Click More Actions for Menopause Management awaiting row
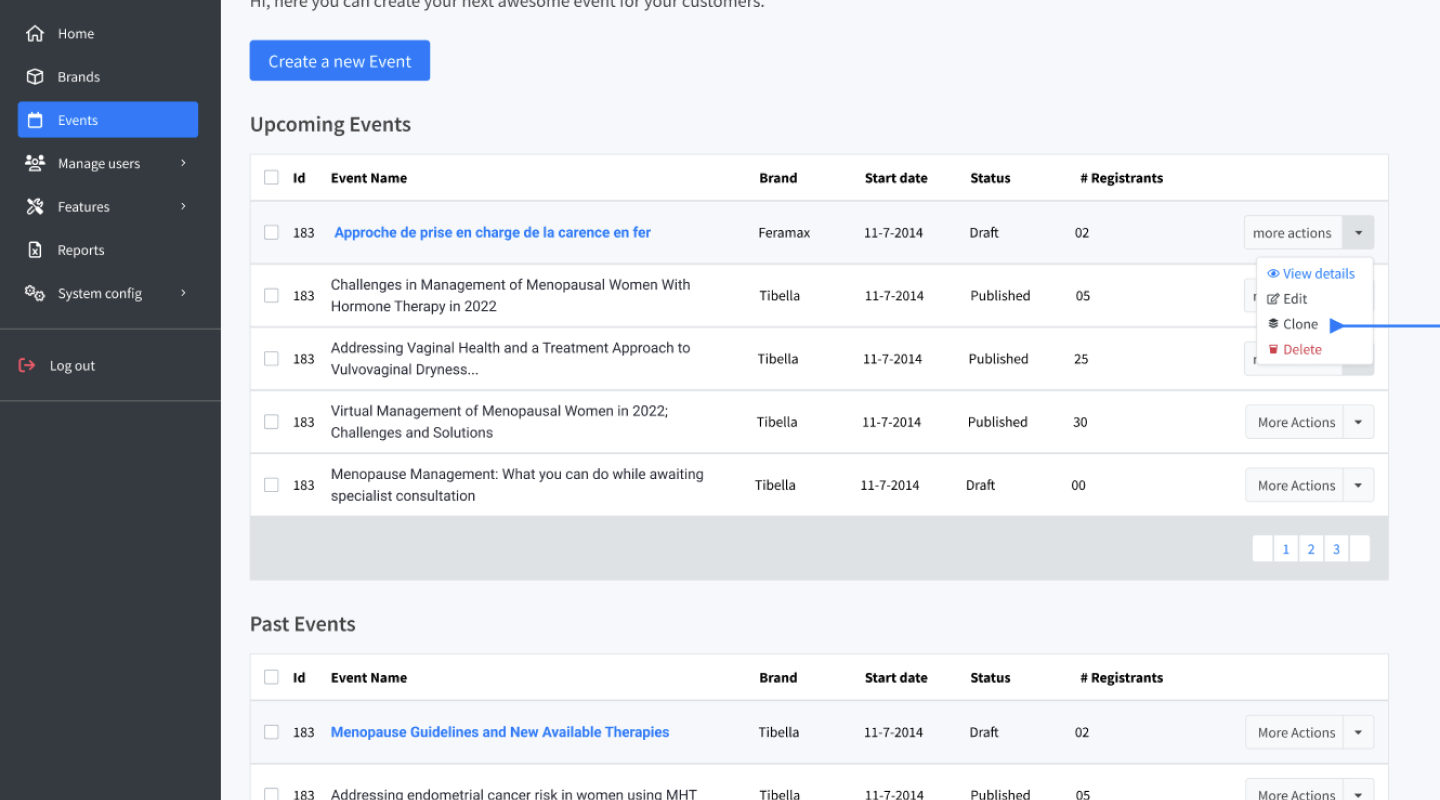1440x800 pixels. click(1294, 485)
